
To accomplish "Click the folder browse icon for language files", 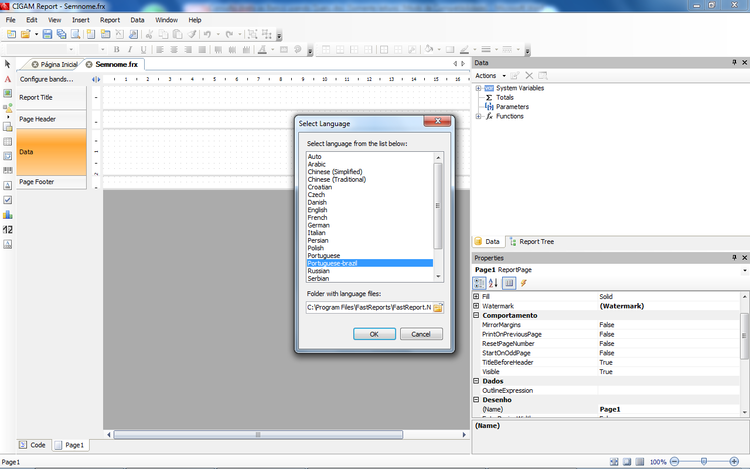I will point(438,307).
